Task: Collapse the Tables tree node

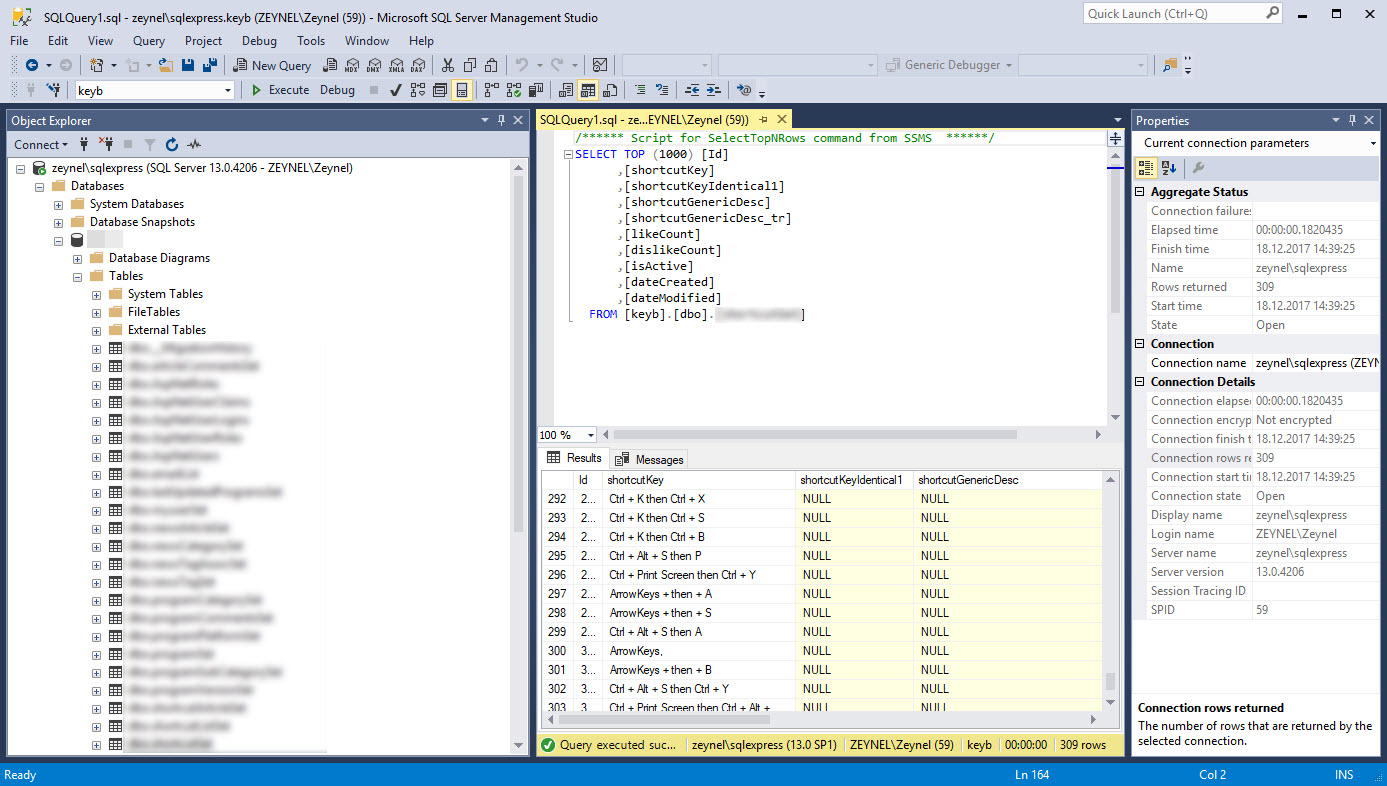Action: click(x=78, y=276)
